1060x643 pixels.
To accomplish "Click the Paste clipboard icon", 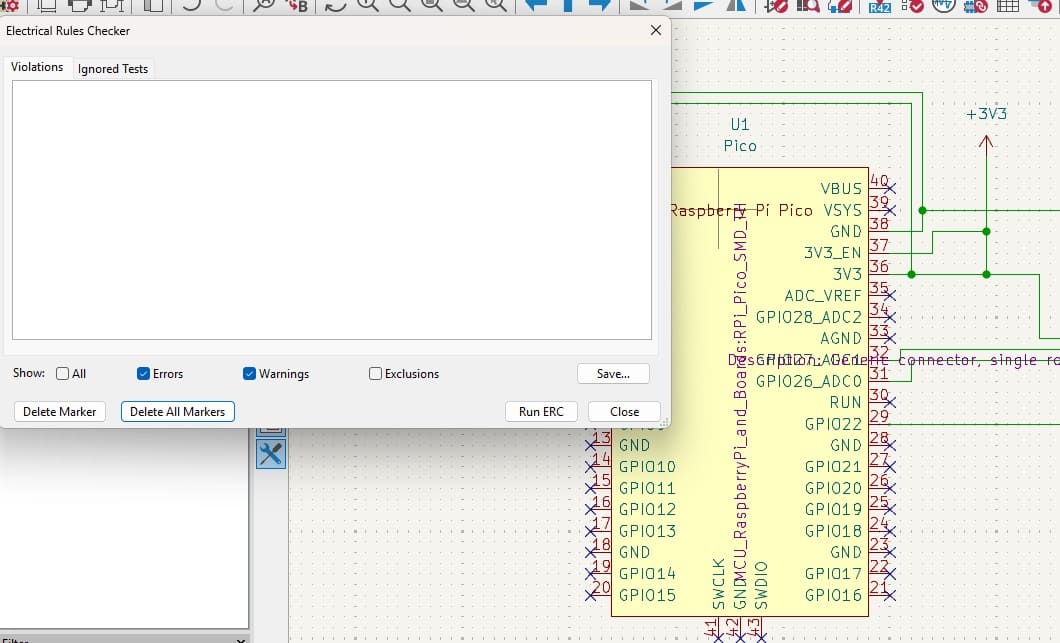I will point(153,5).
